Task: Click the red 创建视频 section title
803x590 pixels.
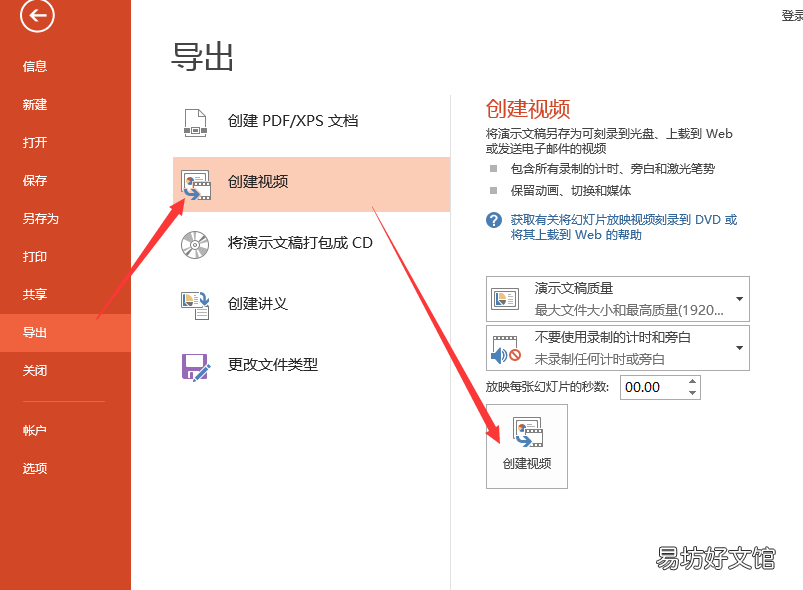Action: pyautogui.click(x=528, y=109)
